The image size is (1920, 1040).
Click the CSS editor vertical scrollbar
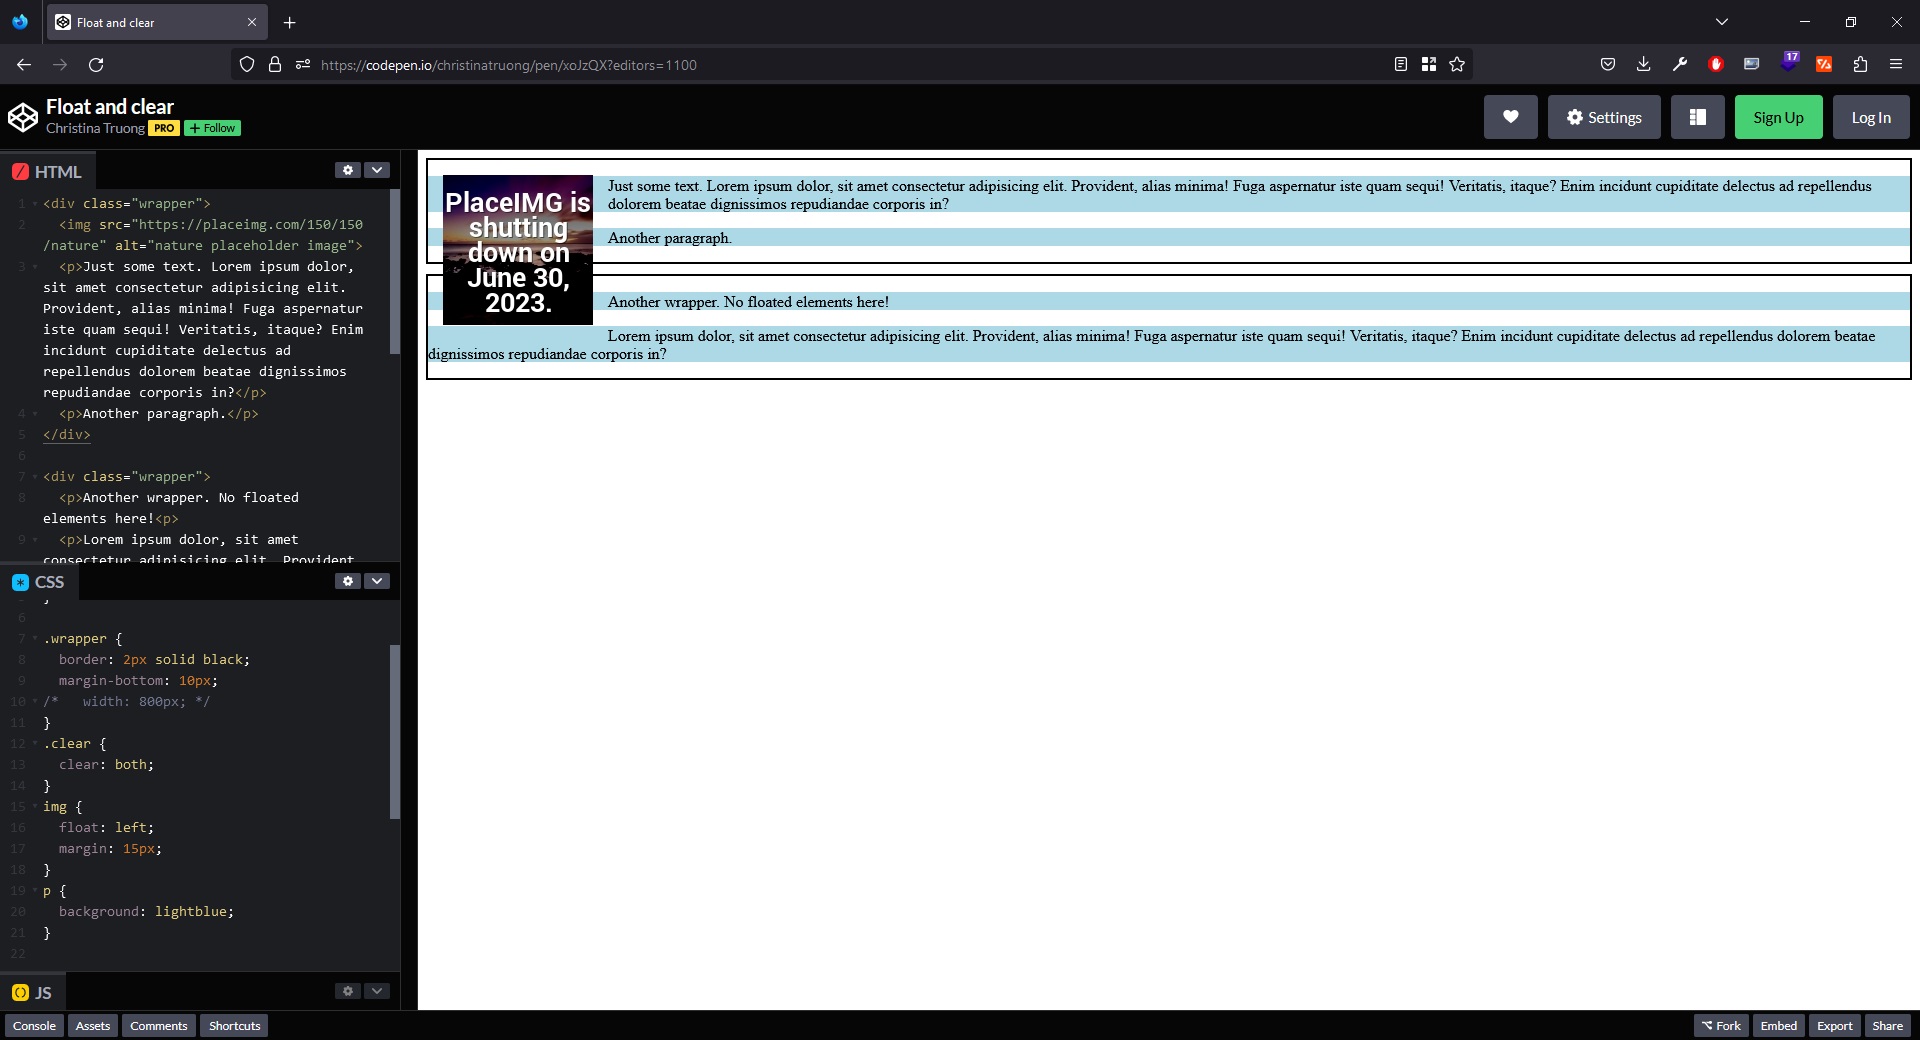point(394,732)
